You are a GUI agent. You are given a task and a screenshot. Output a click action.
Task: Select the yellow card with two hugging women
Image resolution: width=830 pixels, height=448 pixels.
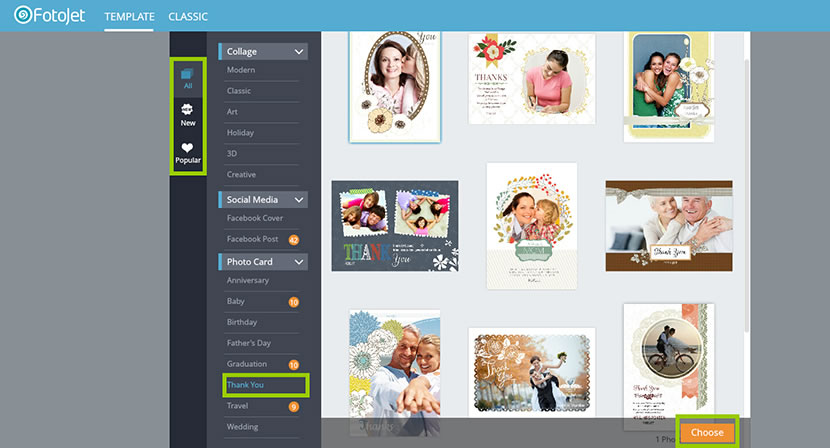click(x=669, y=87)
